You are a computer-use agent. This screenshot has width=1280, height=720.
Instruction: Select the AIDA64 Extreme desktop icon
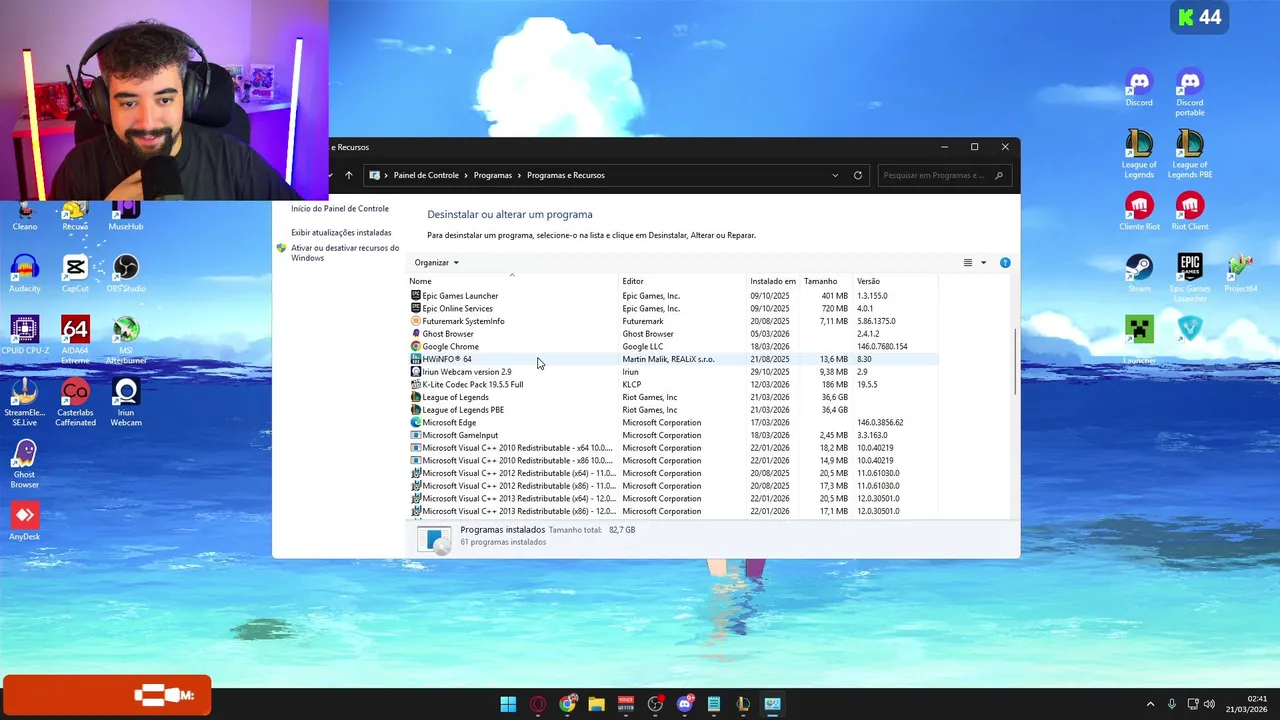coord(75,341)
